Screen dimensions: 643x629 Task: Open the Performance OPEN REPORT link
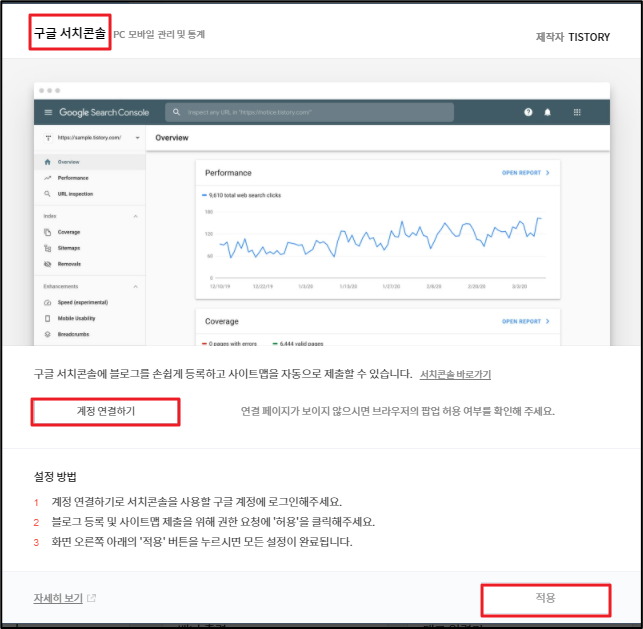point(521,173)
